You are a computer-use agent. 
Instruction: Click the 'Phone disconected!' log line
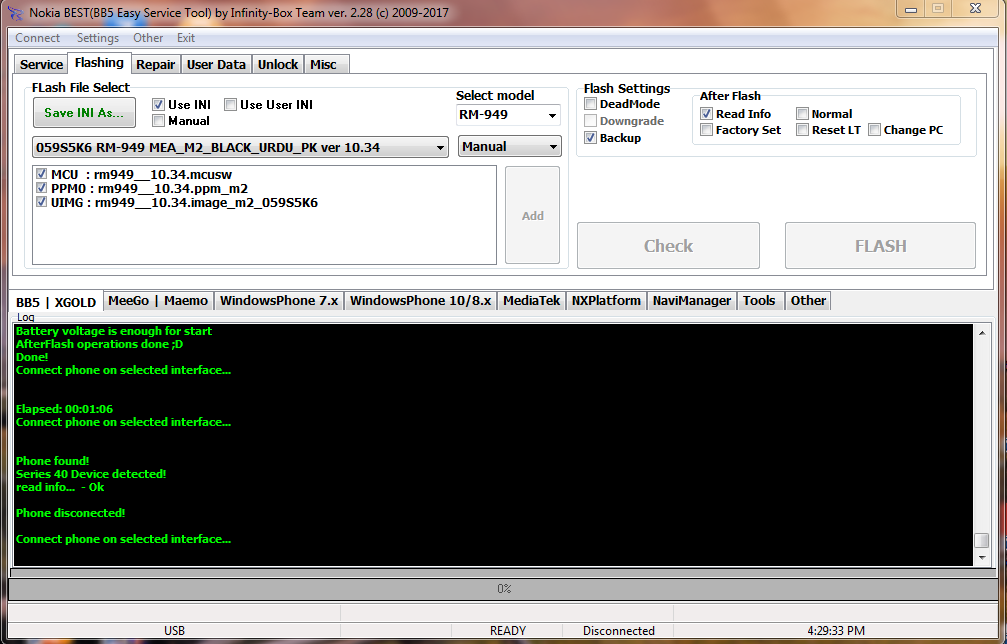71,513
